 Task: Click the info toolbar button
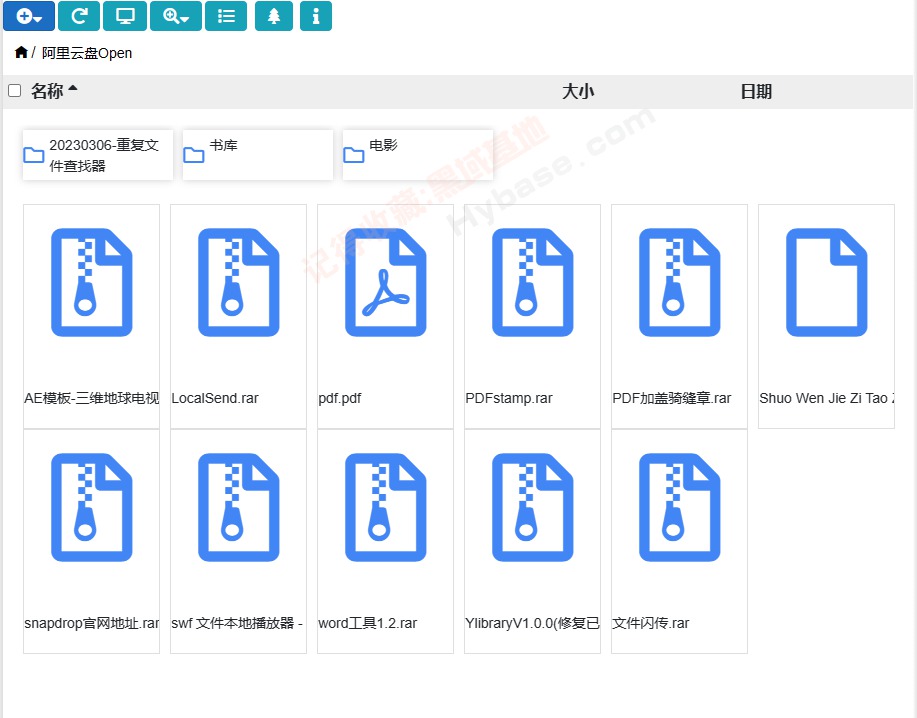[x=316, y=16]
